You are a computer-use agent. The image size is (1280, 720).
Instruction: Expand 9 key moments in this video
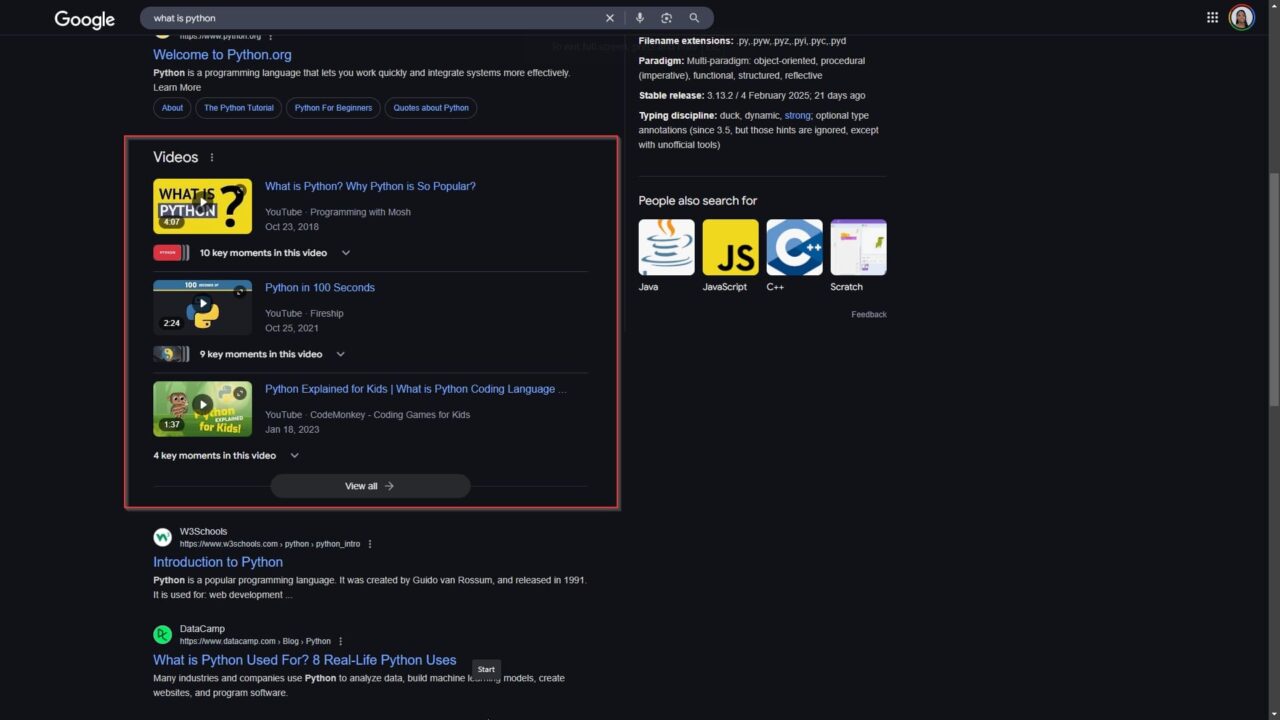click(340, 354)
